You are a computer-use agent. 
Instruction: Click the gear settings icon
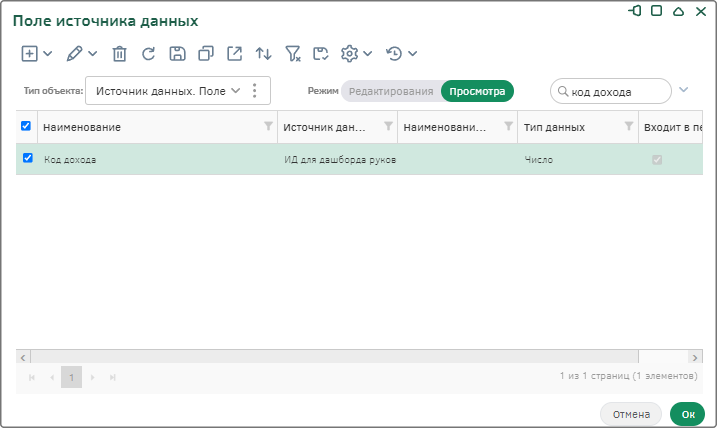349,54
